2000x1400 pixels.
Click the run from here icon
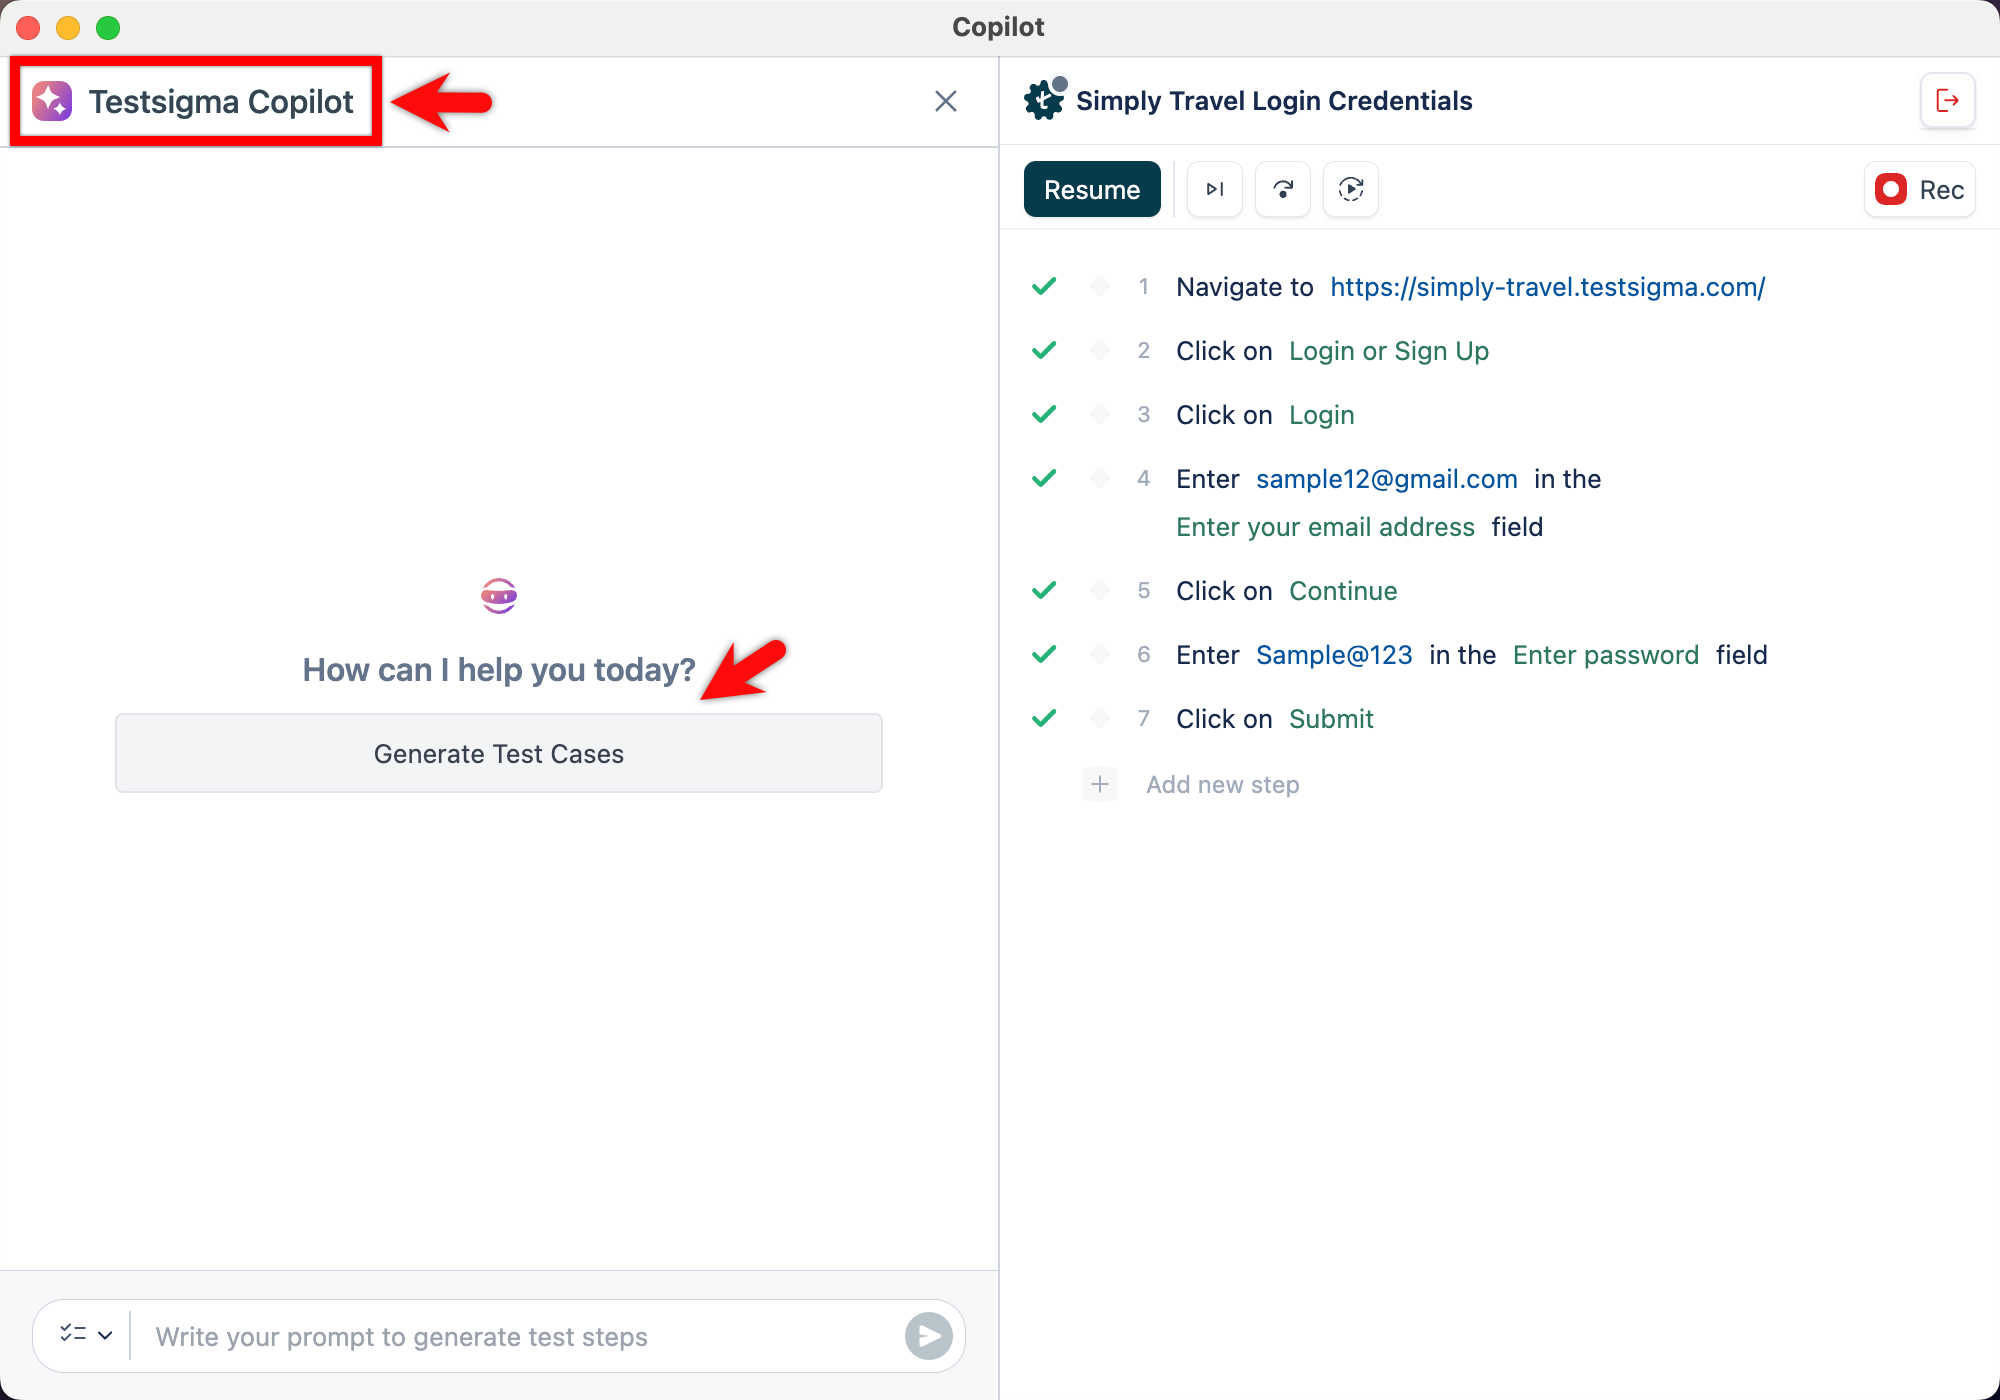pos(1351,189)
